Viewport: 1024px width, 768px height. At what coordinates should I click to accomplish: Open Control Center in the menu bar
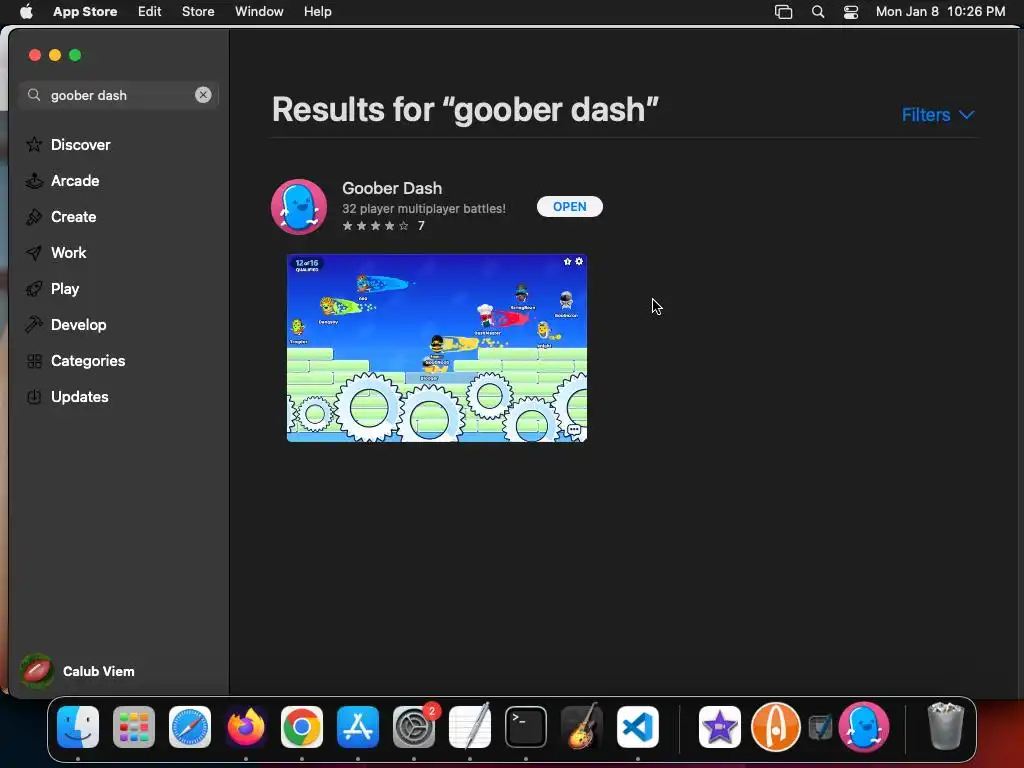click(851, 12)
